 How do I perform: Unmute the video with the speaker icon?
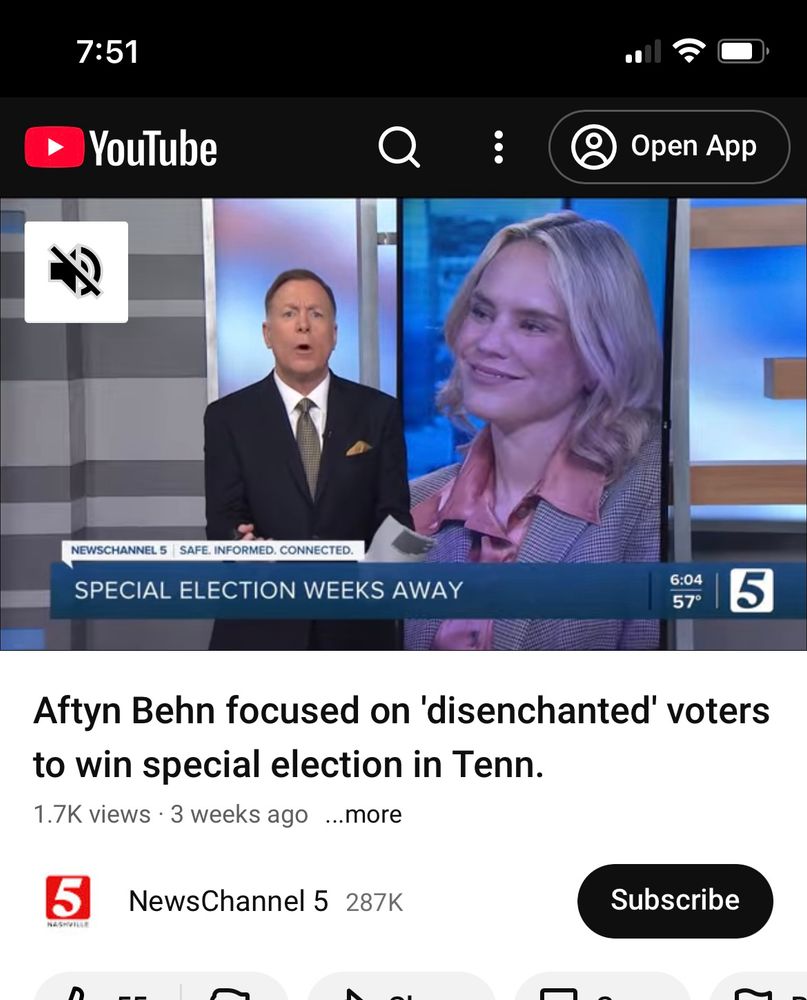click(76, 272)
